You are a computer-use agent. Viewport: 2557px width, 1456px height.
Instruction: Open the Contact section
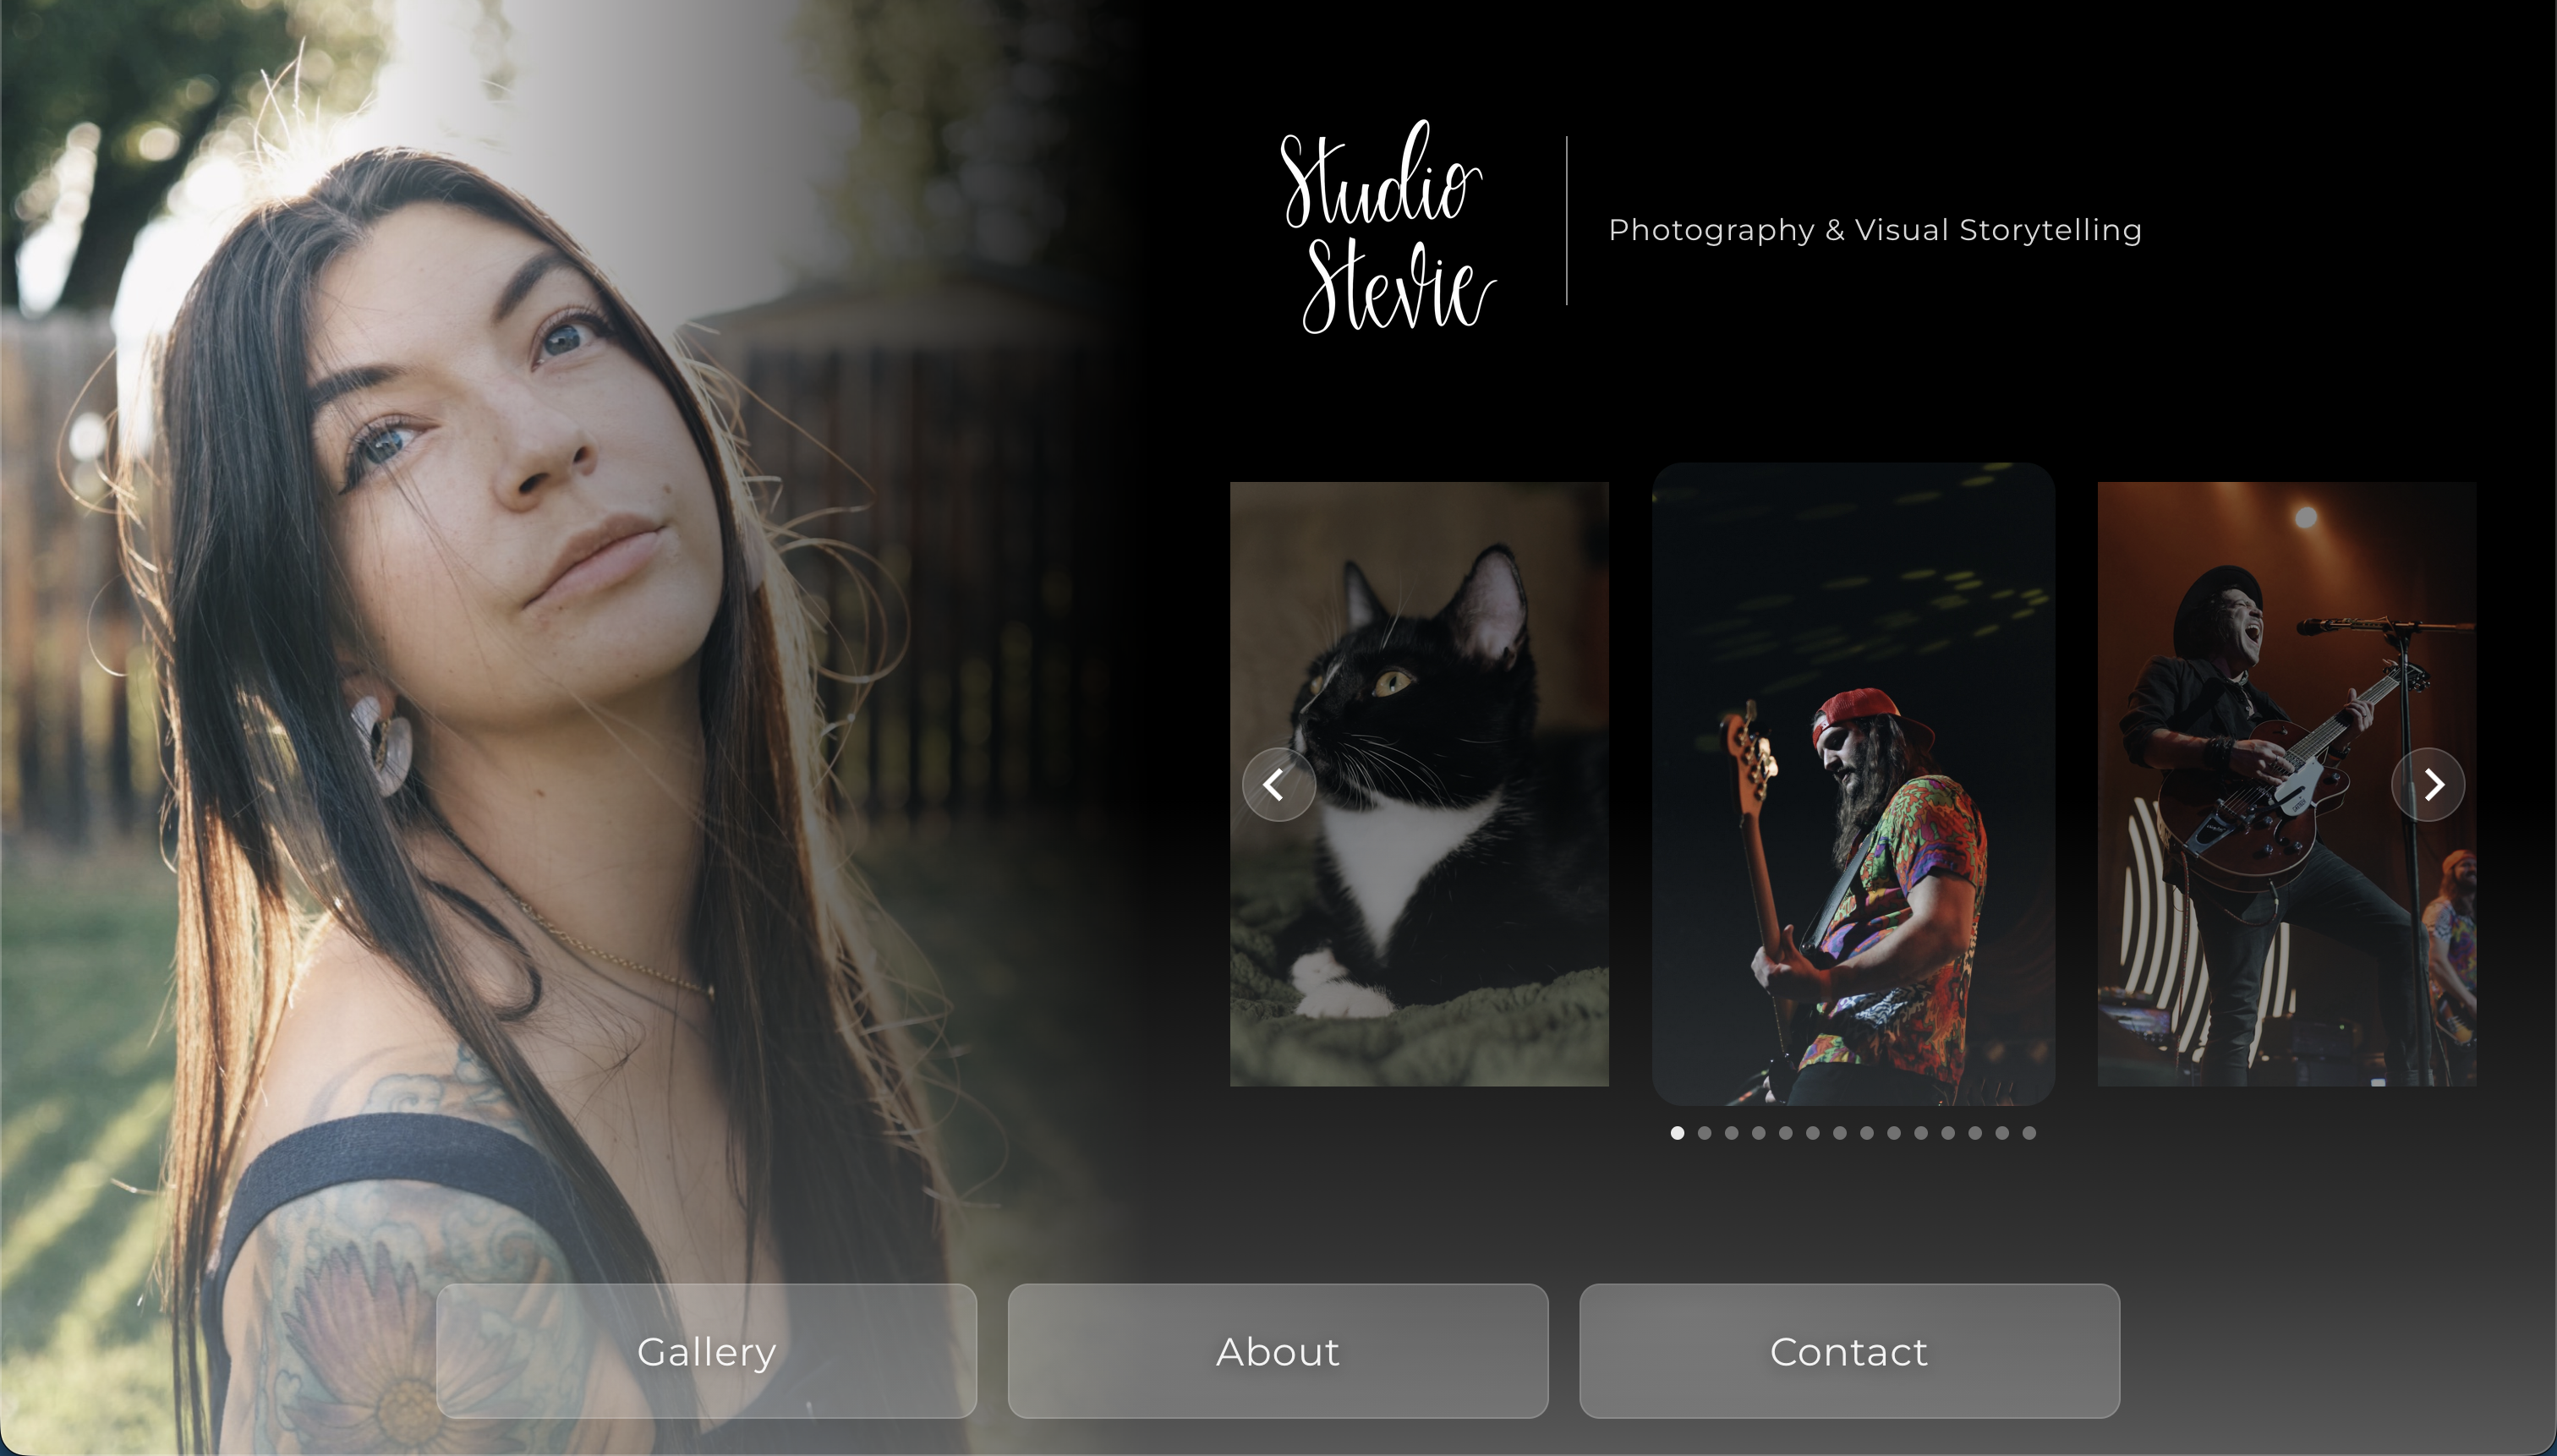coord(1850,1352)
